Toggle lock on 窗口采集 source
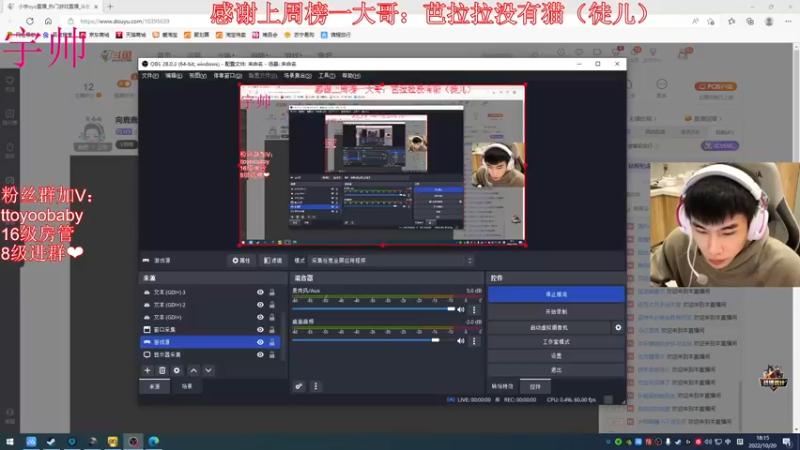Image resolution: width=800 pixels, height=450 pixels. pyautogui.click(x=272, y=330)
